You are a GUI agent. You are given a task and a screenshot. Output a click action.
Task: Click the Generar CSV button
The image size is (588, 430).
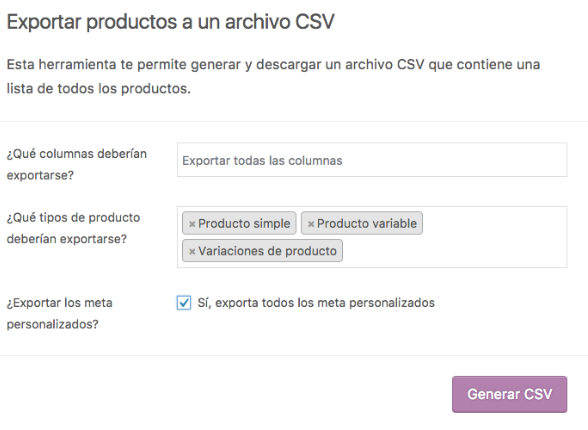coord(509,394)
